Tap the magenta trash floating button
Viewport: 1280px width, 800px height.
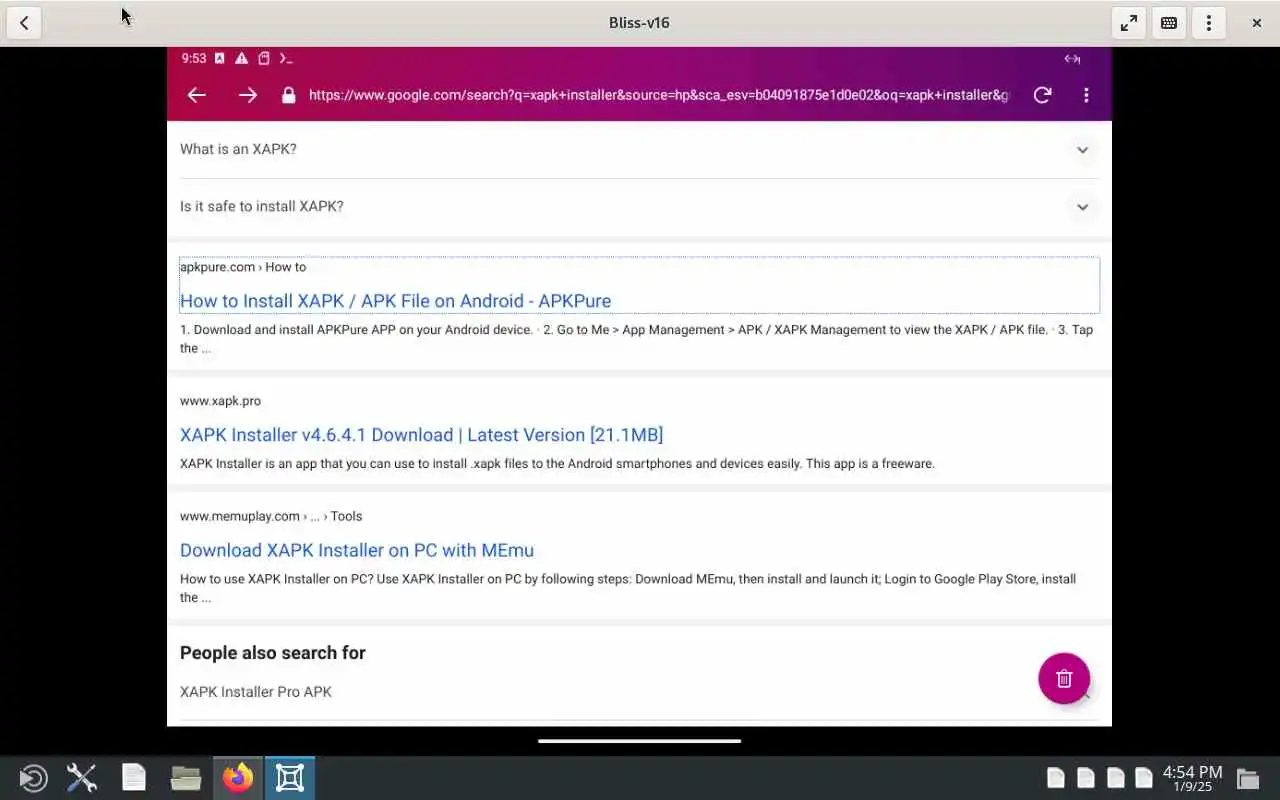pos(1064,678)
